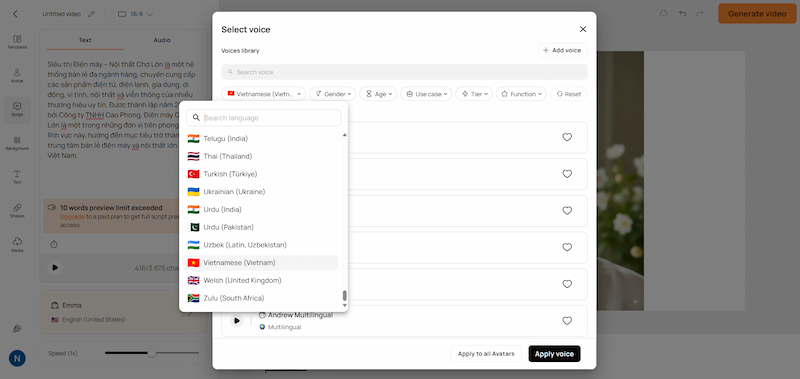Open the Avatar sidebar panel
The image size is (800, 379).
point(17,76)
